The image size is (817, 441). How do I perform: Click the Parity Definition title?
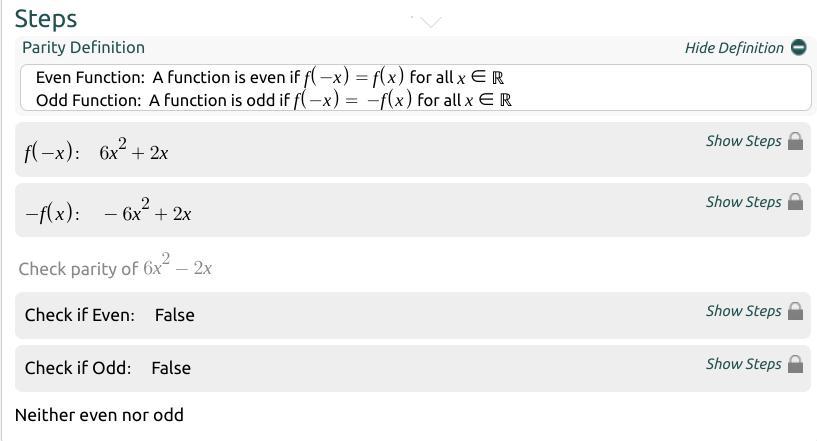pos(83,48)
